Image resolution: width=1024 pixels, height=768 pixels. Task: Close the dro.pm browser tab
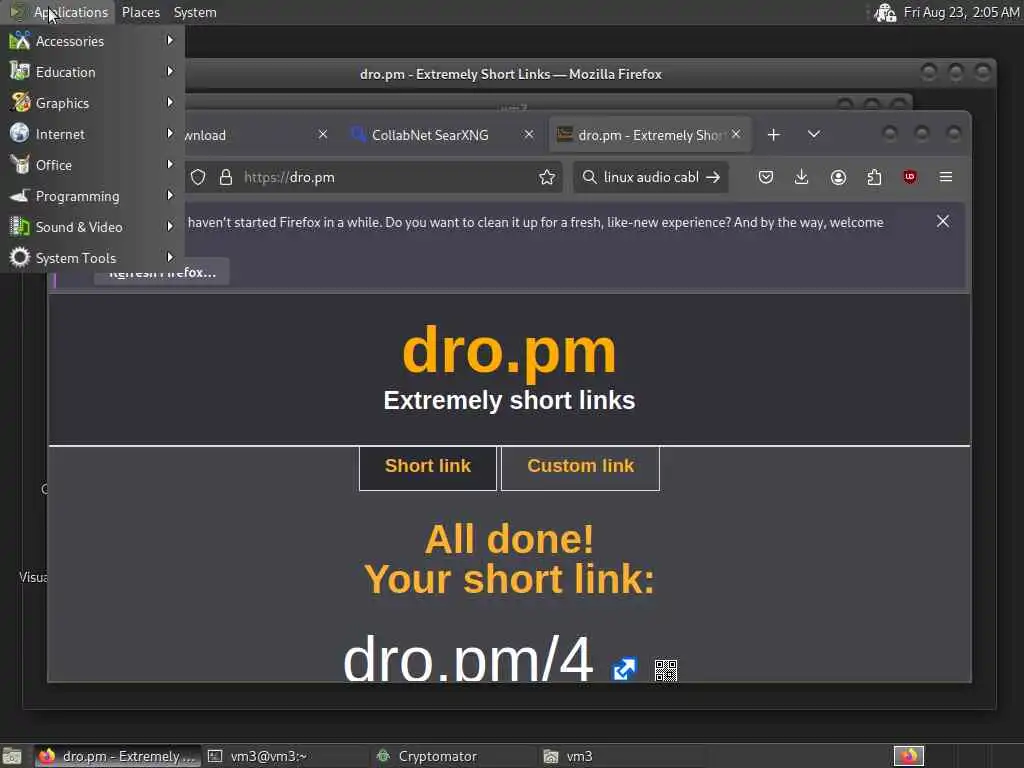click(736, 135)
